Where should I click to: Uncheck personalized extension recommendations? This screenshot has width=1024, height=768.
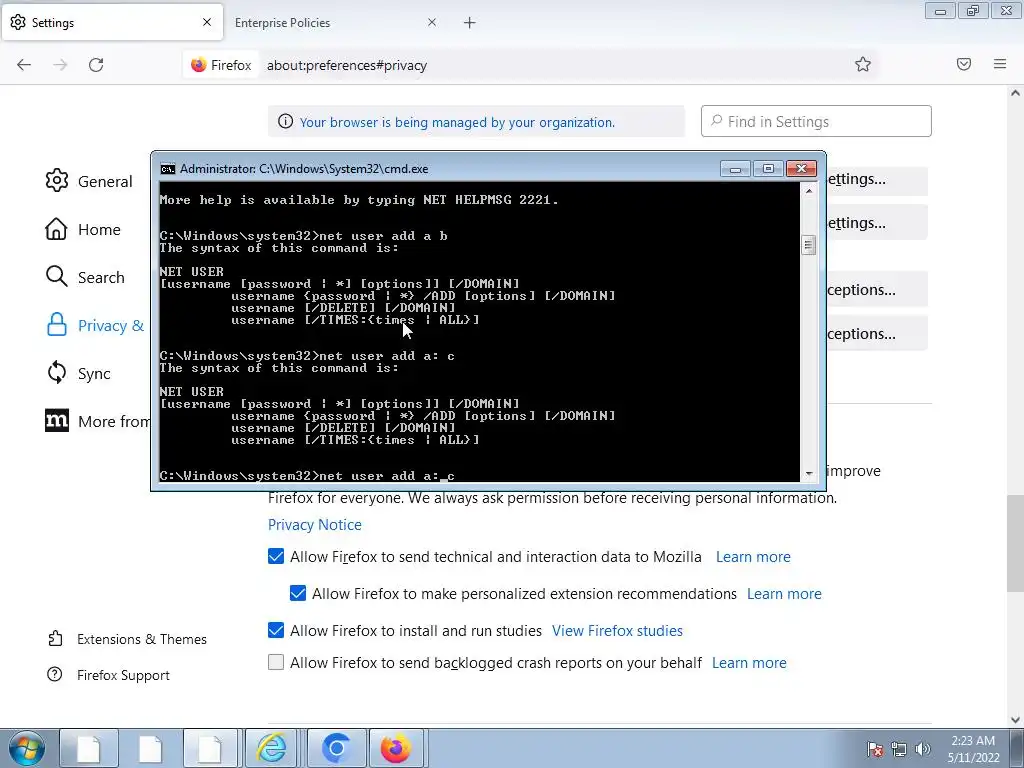[298, 593]
